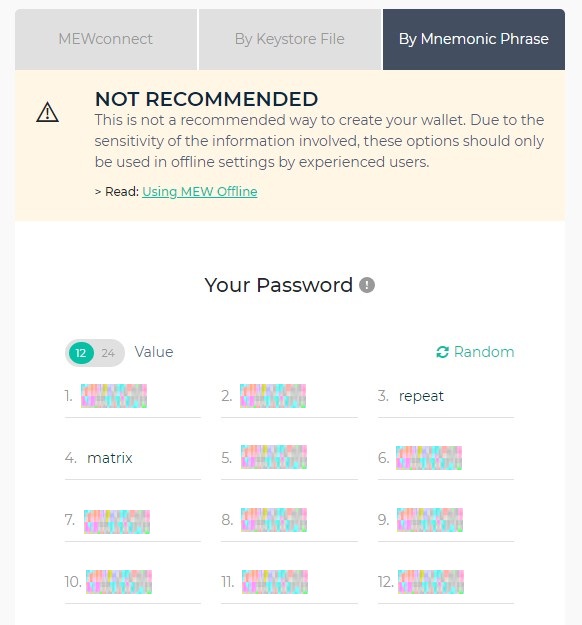Click mnemonic word field number 5
Viewport: 582px width, 625px height.
pos(289,458)
